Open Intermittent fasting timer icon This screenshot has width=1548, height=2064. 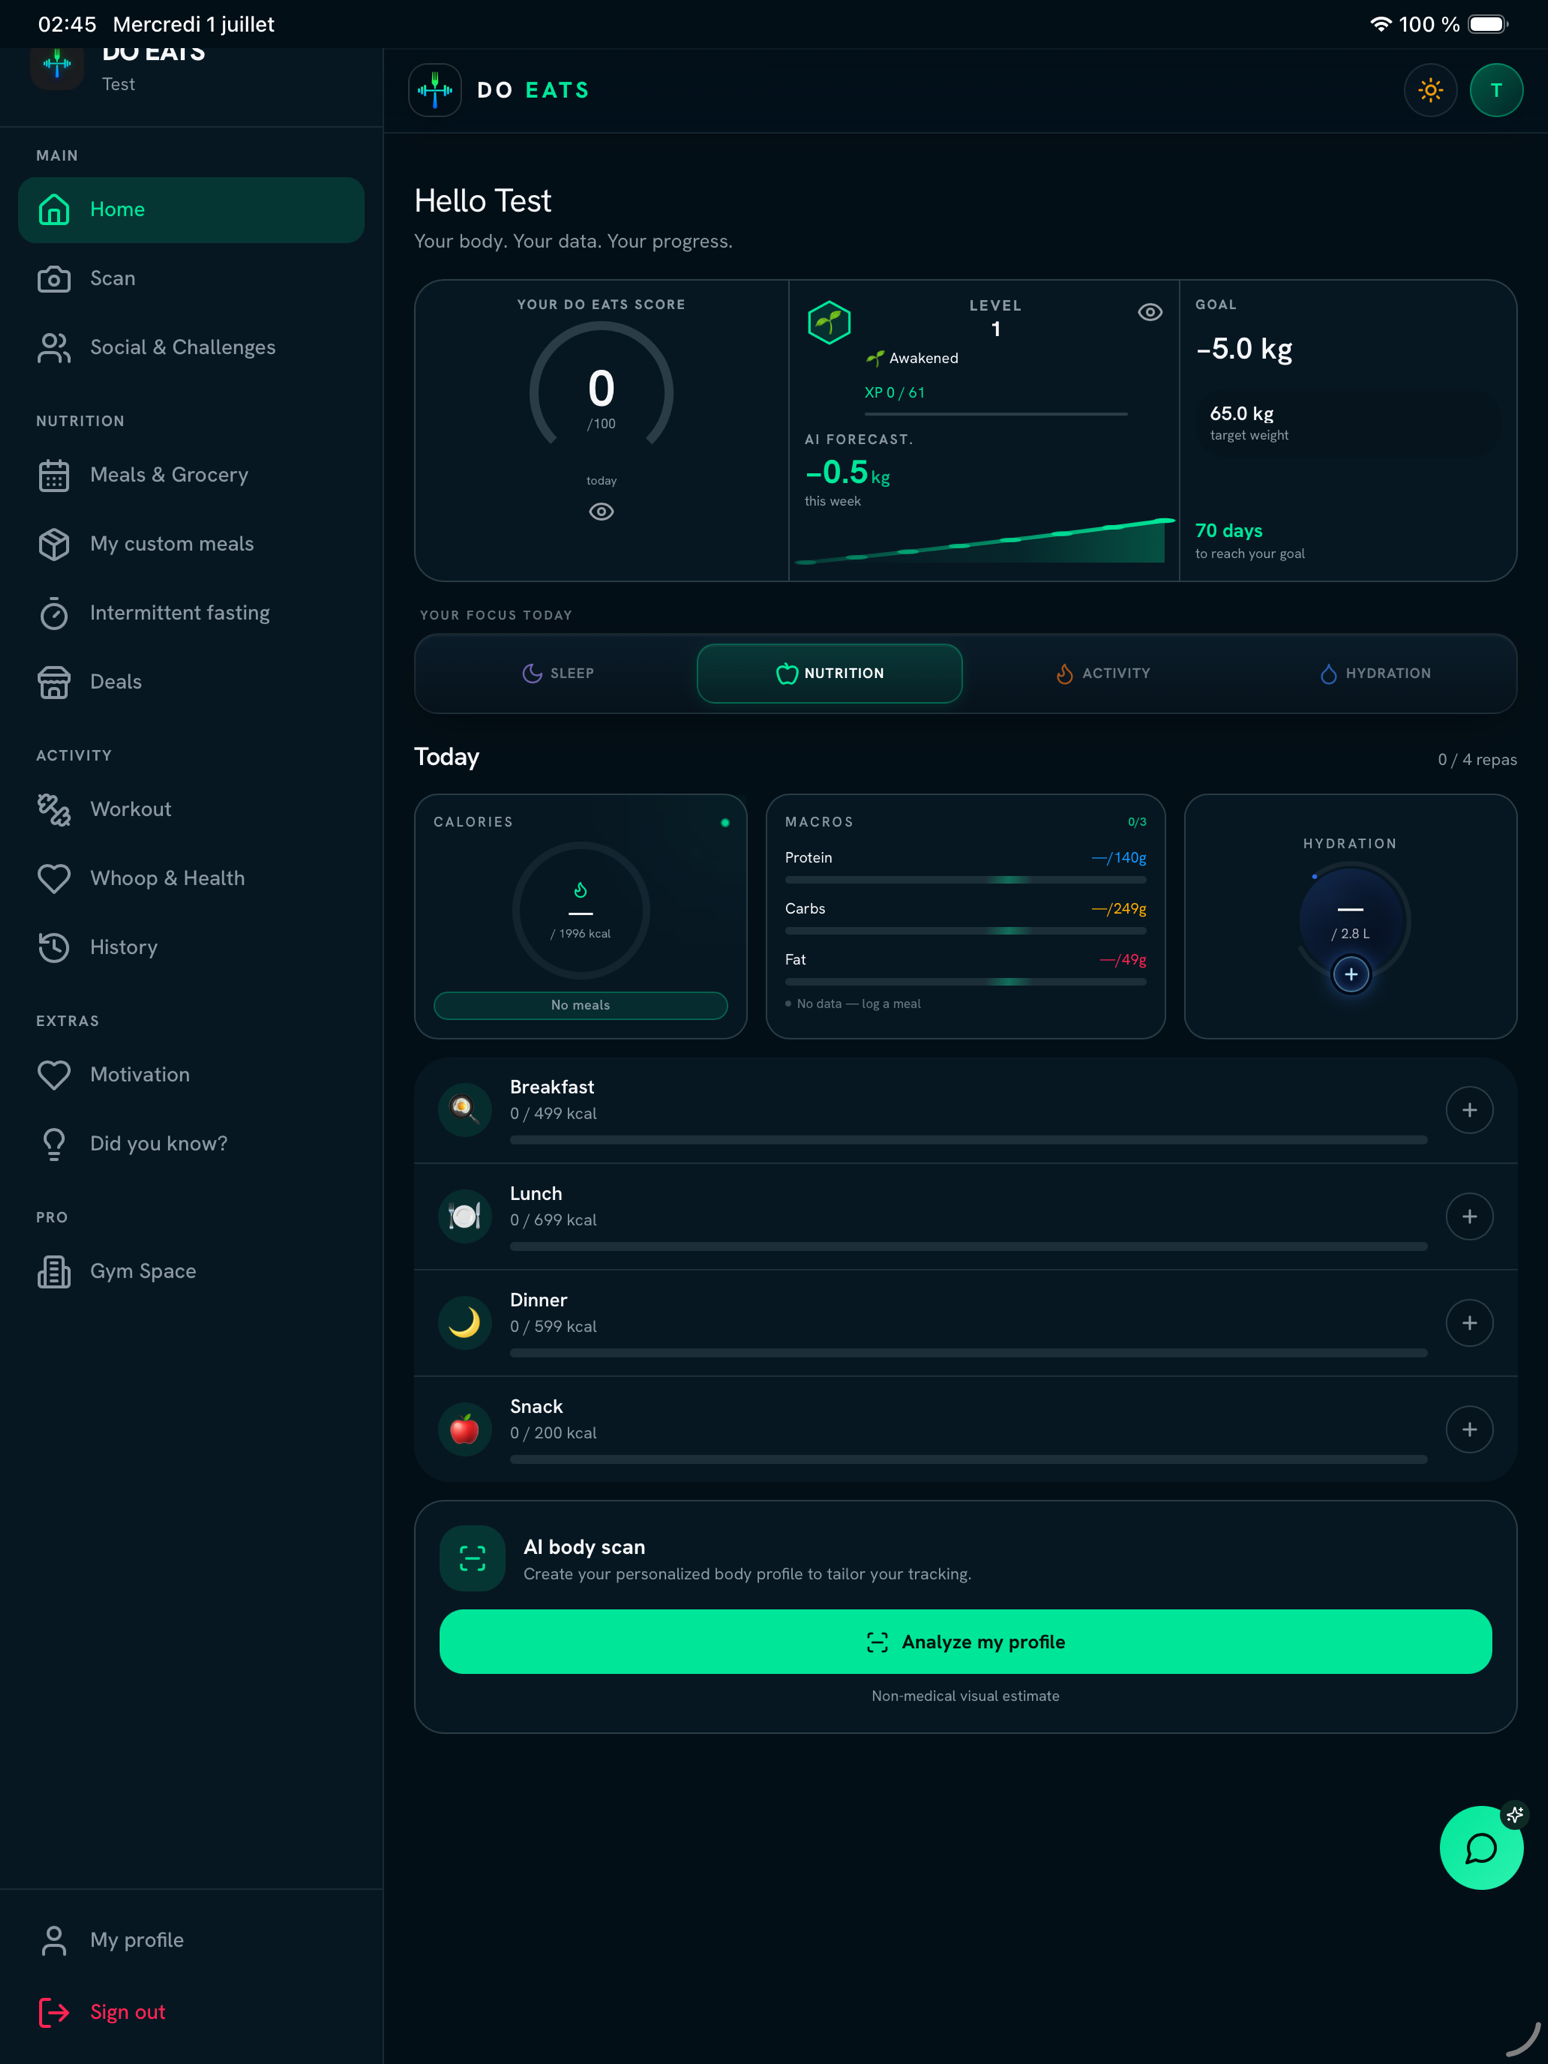pos(54,613)
